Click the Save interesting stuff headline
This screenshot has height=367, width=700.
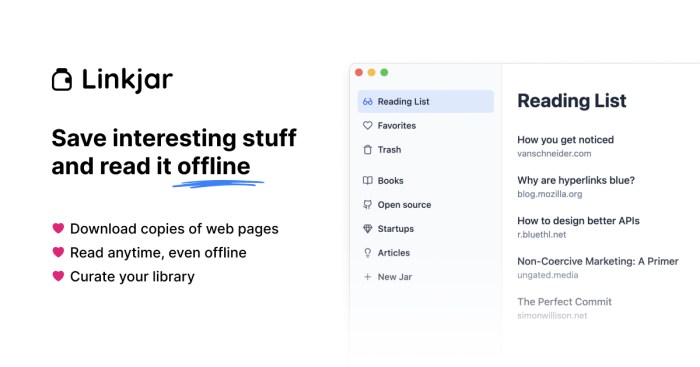click(x=174, y=152)
